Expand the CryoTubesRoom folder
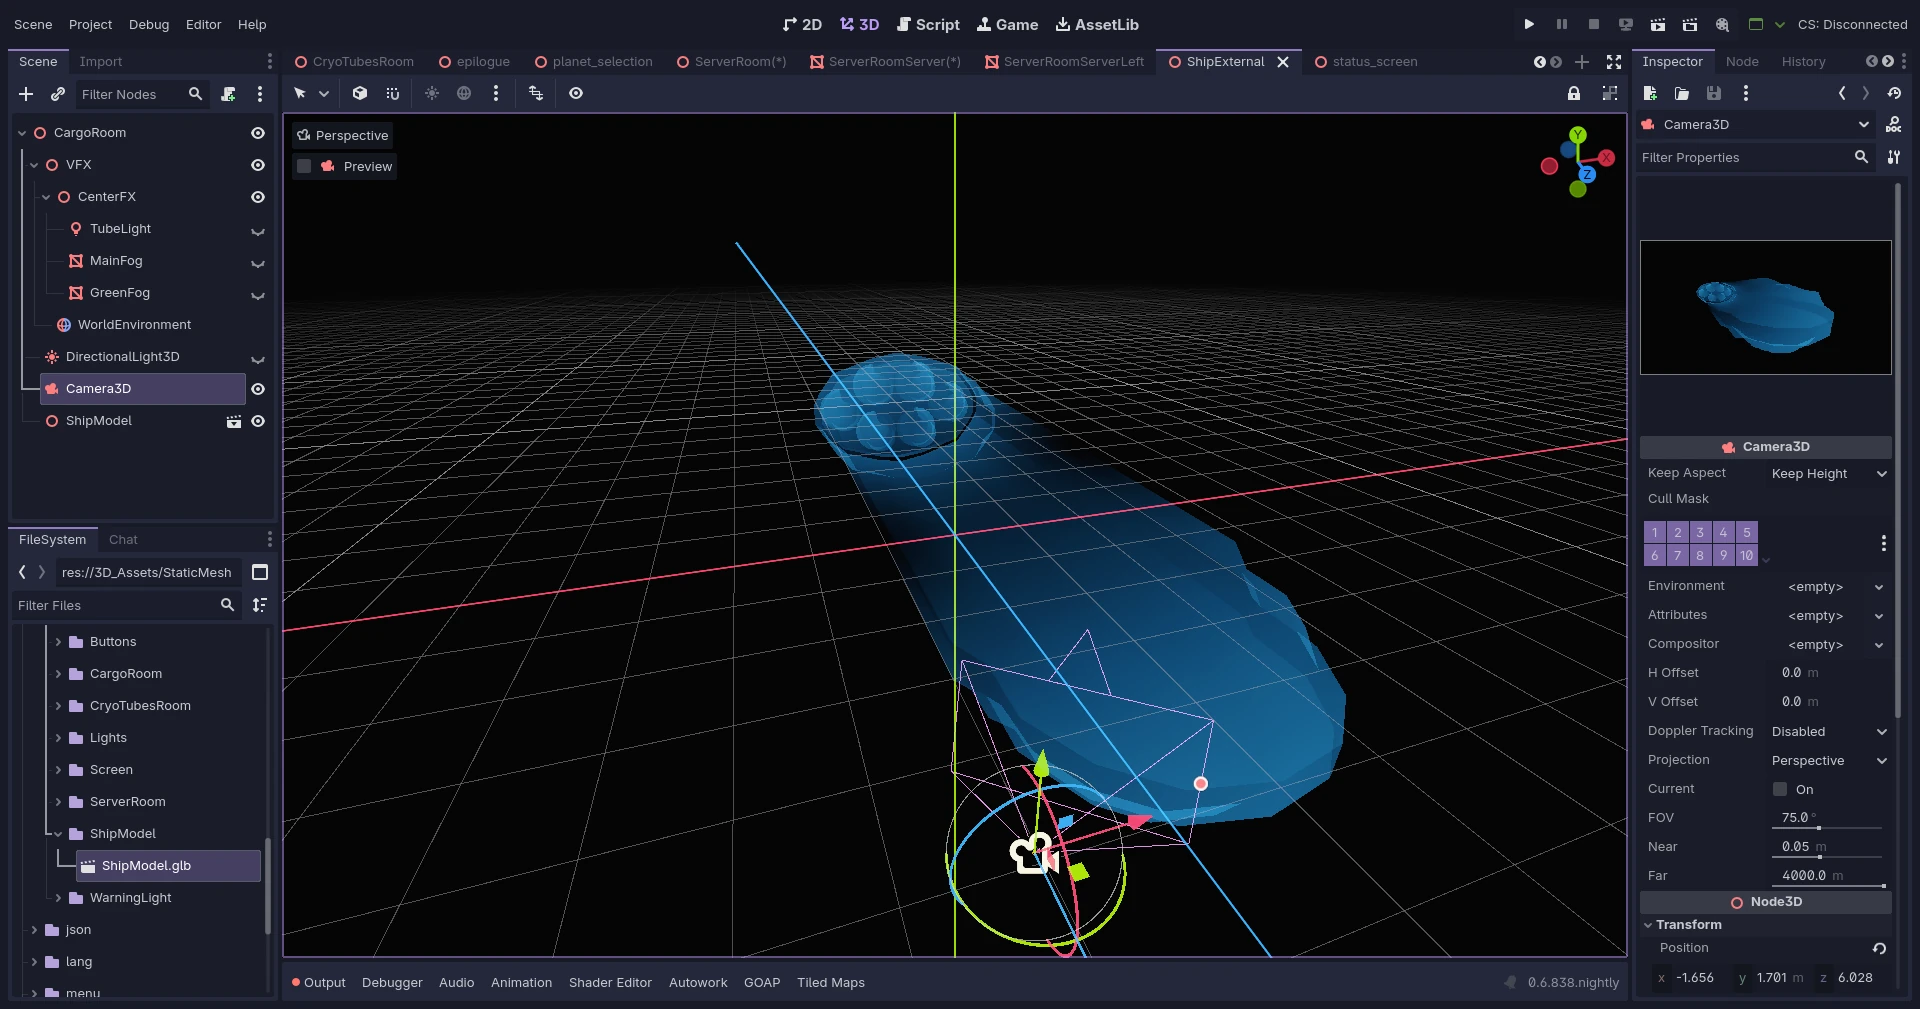The width and height of the screenshot is (1920, 1009). [58, 706]
